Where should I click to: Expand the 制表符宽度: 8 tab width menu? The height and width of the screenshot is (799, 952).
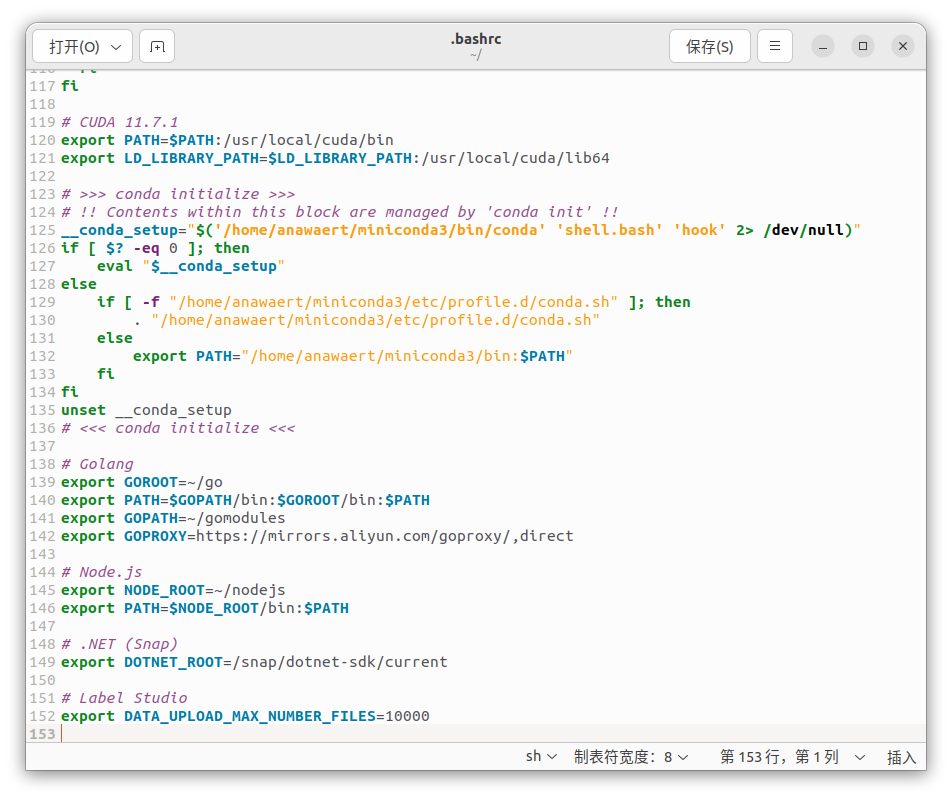point(631,757)
